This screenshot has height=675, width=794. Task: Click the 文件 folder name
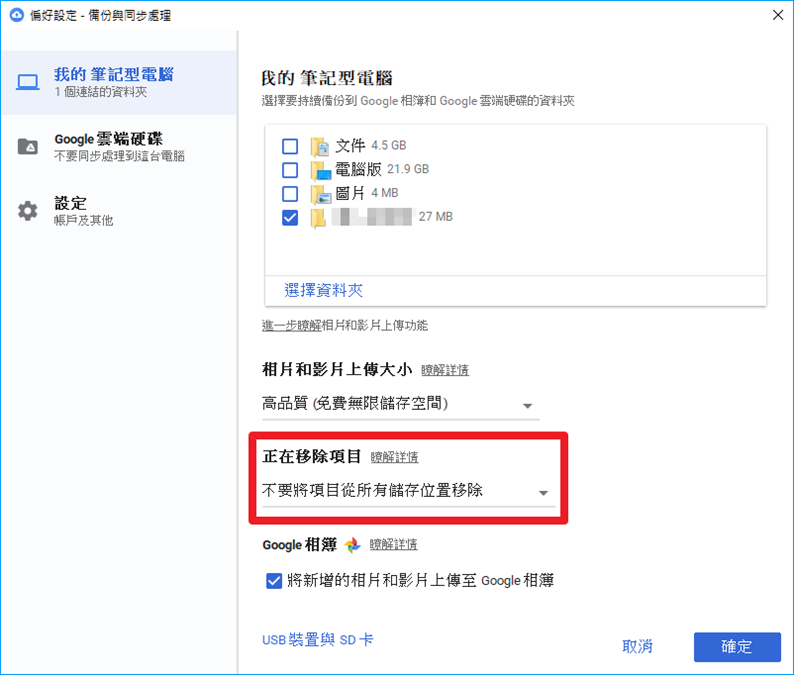(x=350, y=146)
